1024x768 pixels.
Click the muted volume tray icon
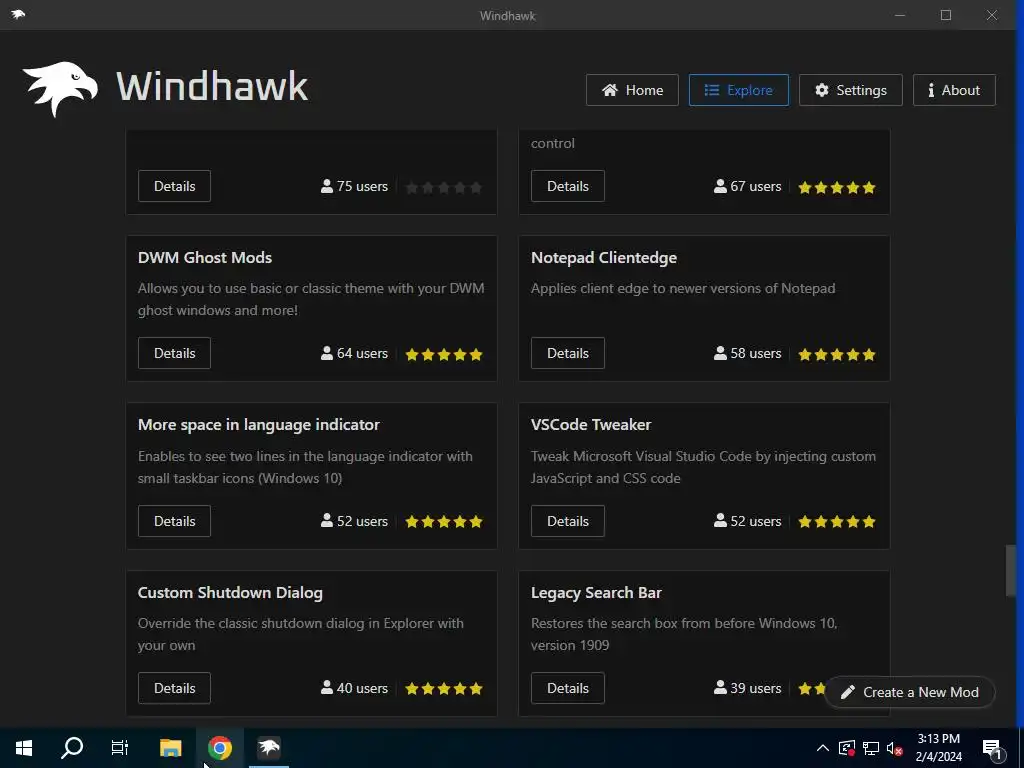(x=894, y=748)
